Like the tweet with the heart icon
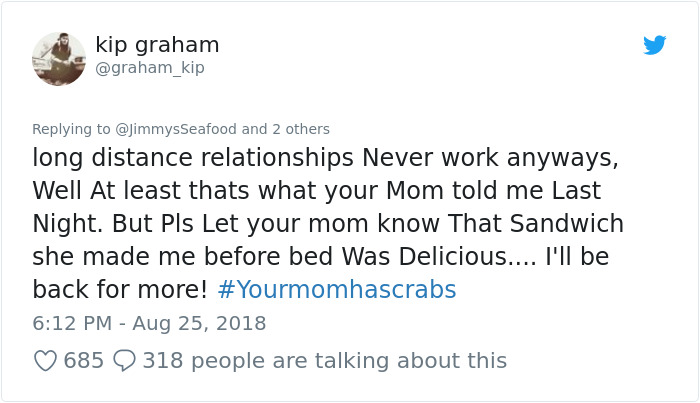 [45, 360]
